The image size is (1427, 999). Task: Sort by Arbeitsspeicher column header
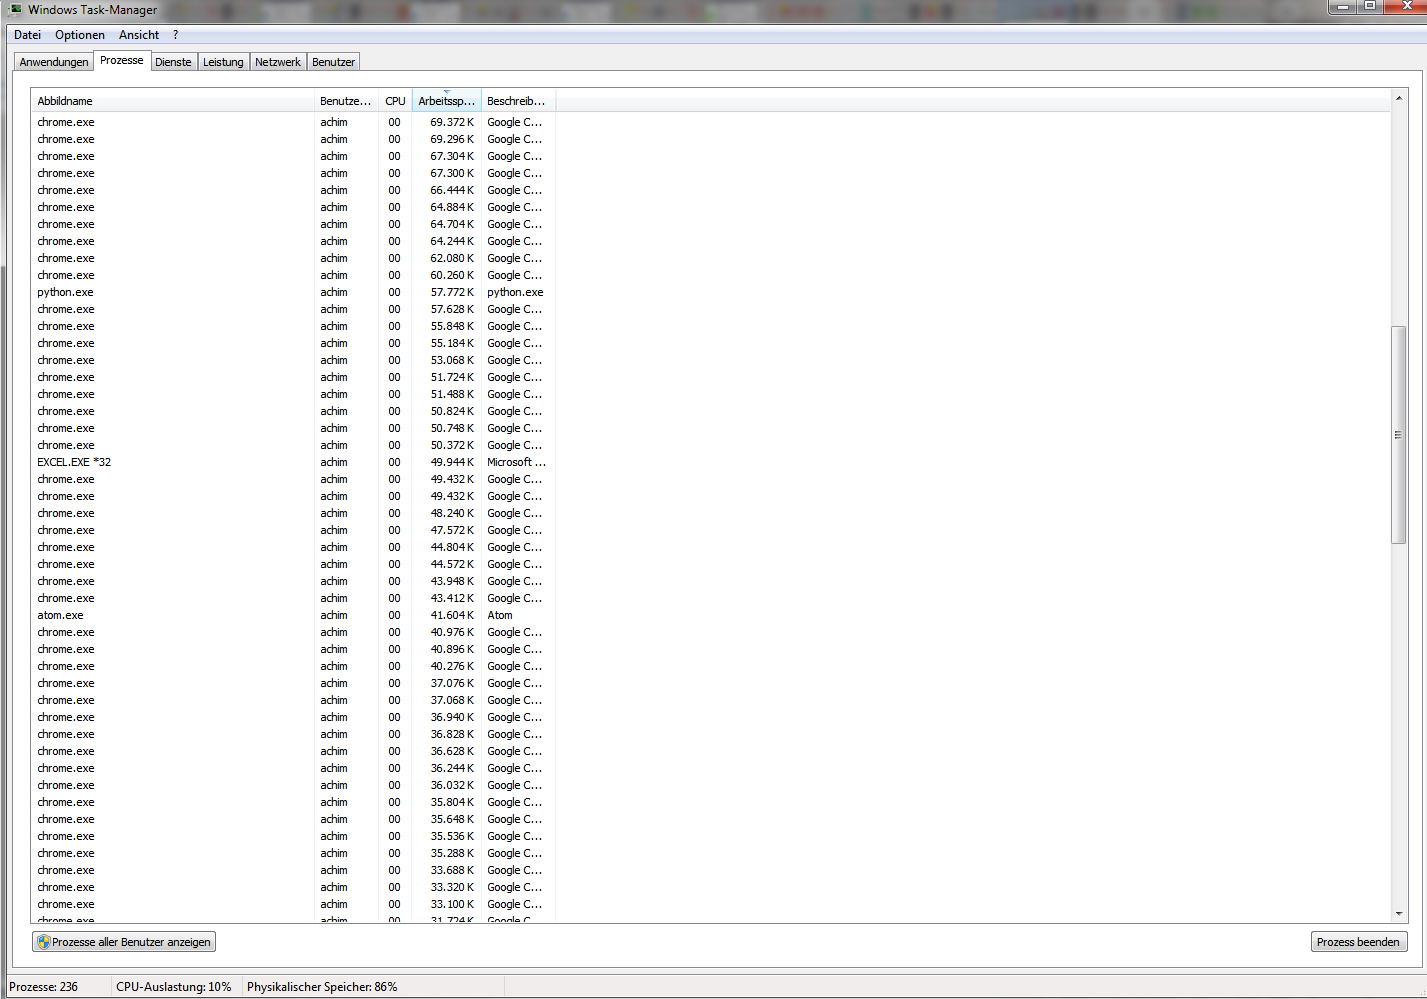point(447,101)
